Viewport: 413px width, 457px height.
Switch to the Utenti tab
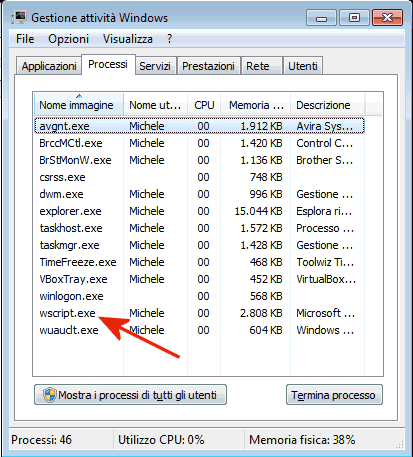click(x=303, y=66)
